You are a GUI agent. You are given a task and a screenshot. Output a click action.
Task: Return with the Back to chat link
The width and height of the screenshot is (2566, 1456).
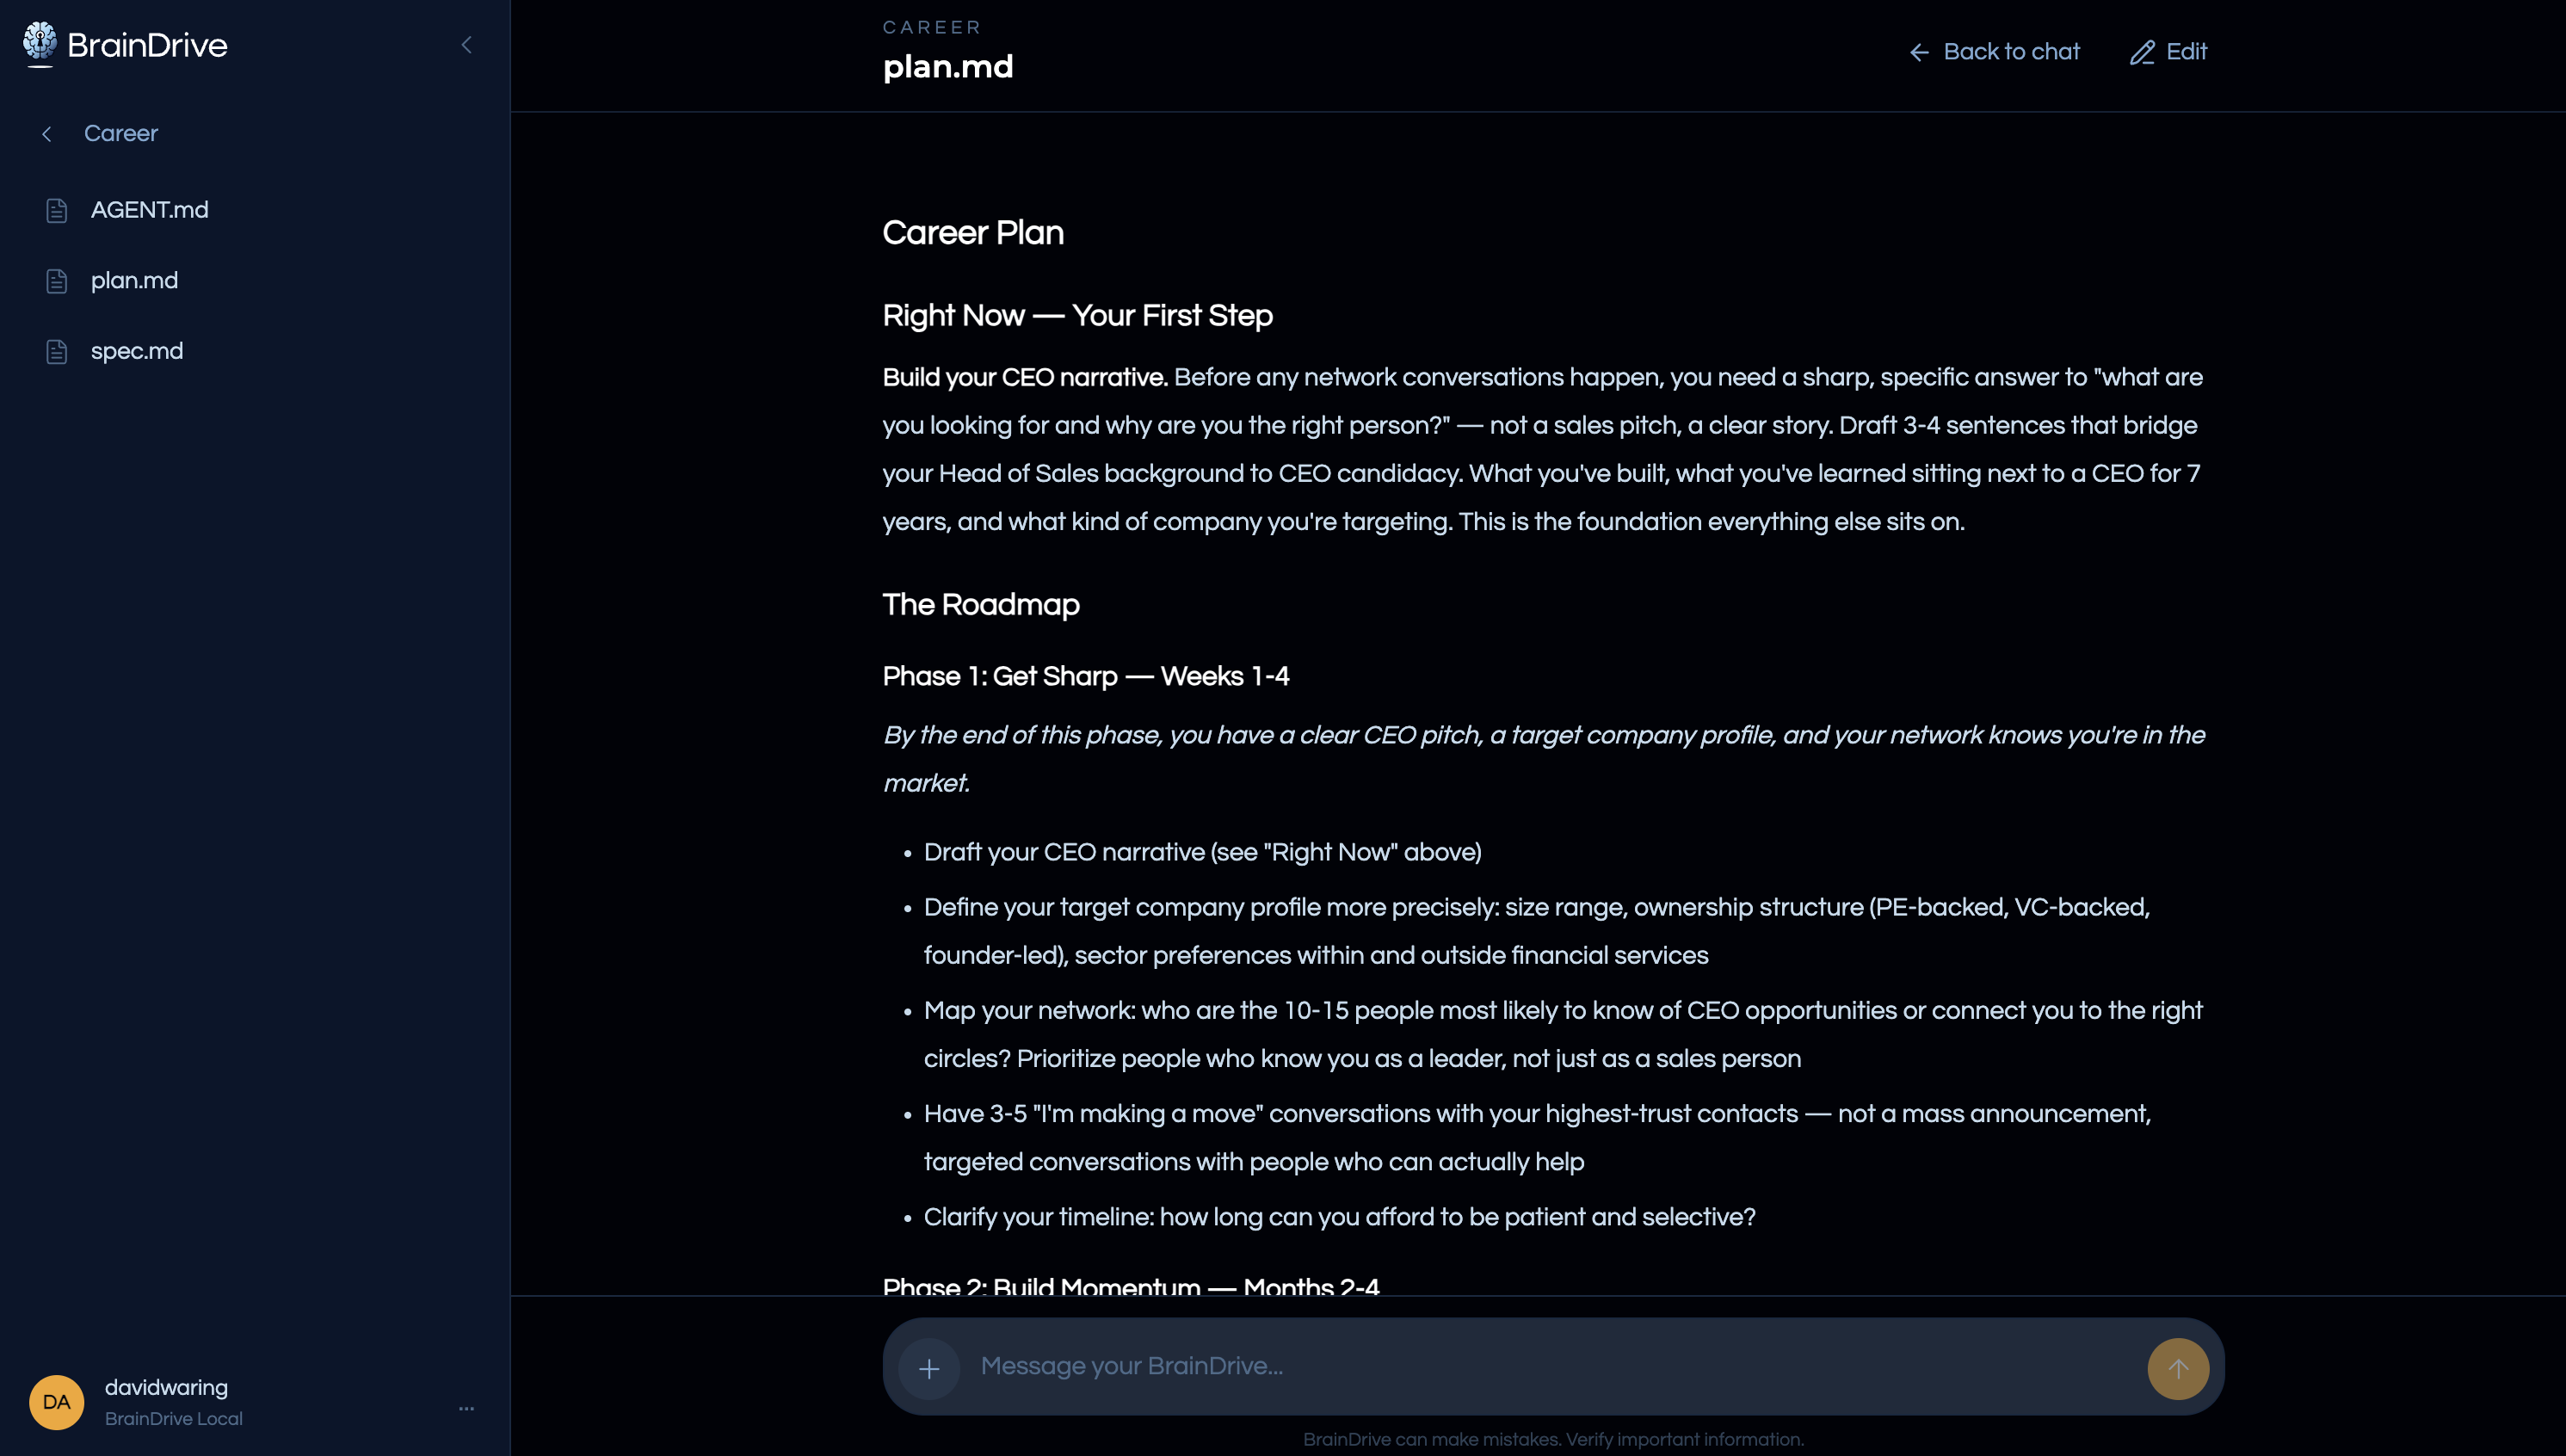click(x=2010, y=52)
